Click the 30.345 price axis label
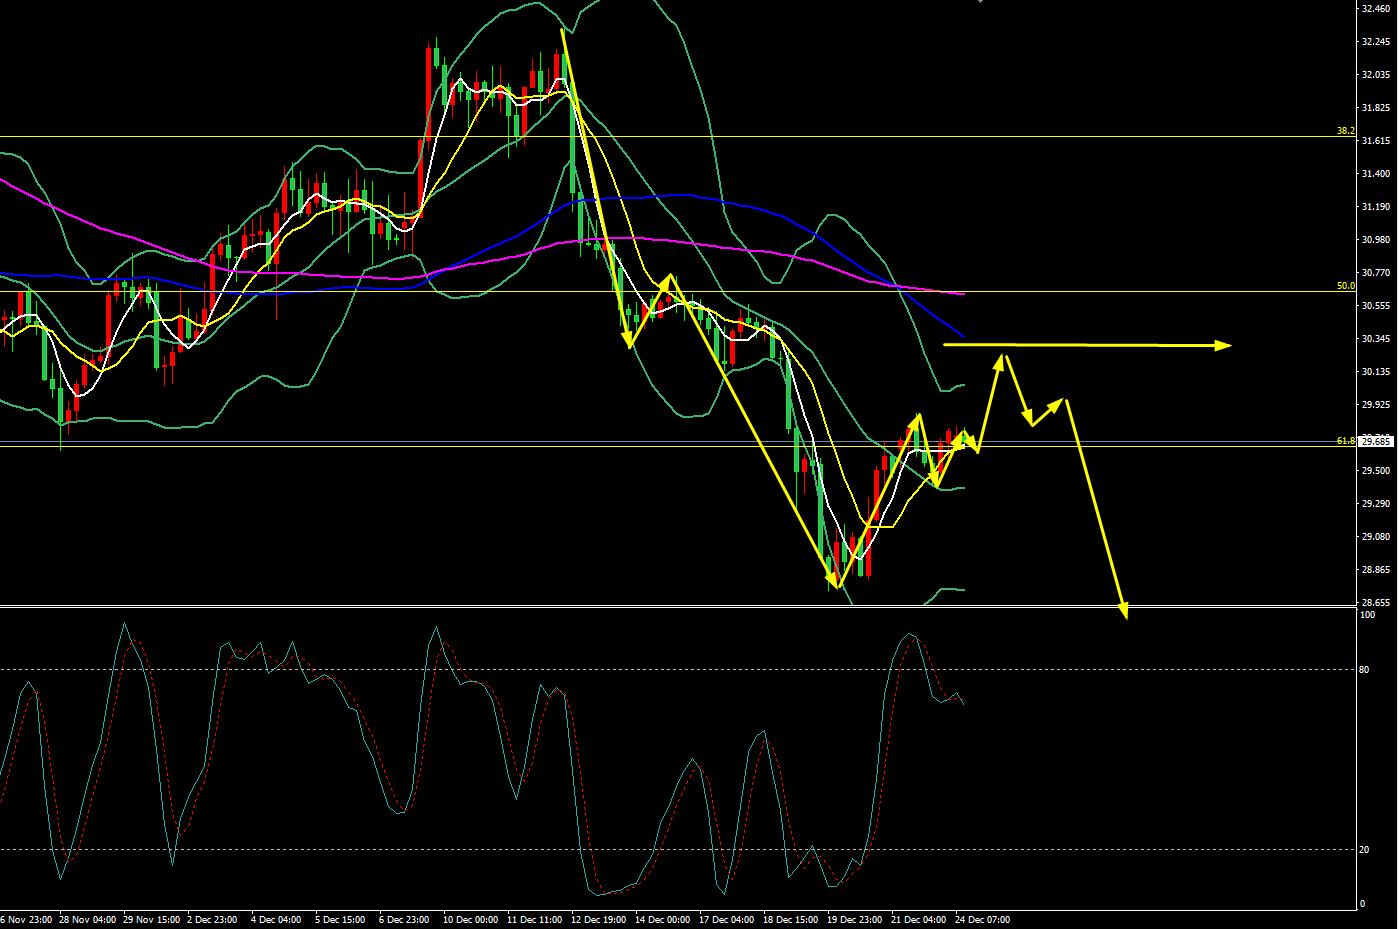The height and width of the screenshot is (929, 1399). click(1376, 339)
